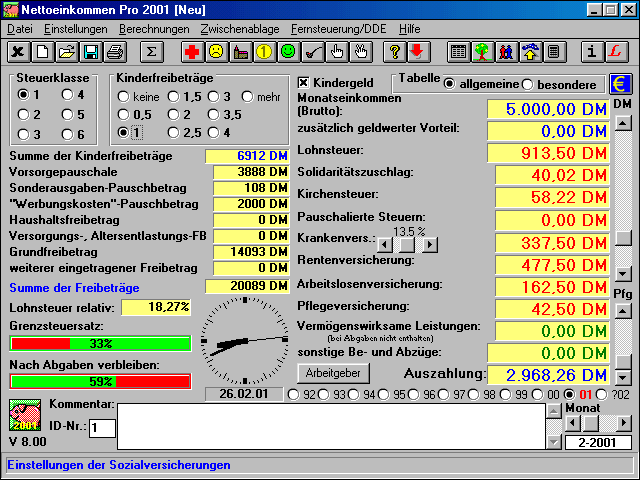Click up arrow of DM scrollbar
This screenshot has height=480, width=640.
pyautogui.click(x=622, y=123)
